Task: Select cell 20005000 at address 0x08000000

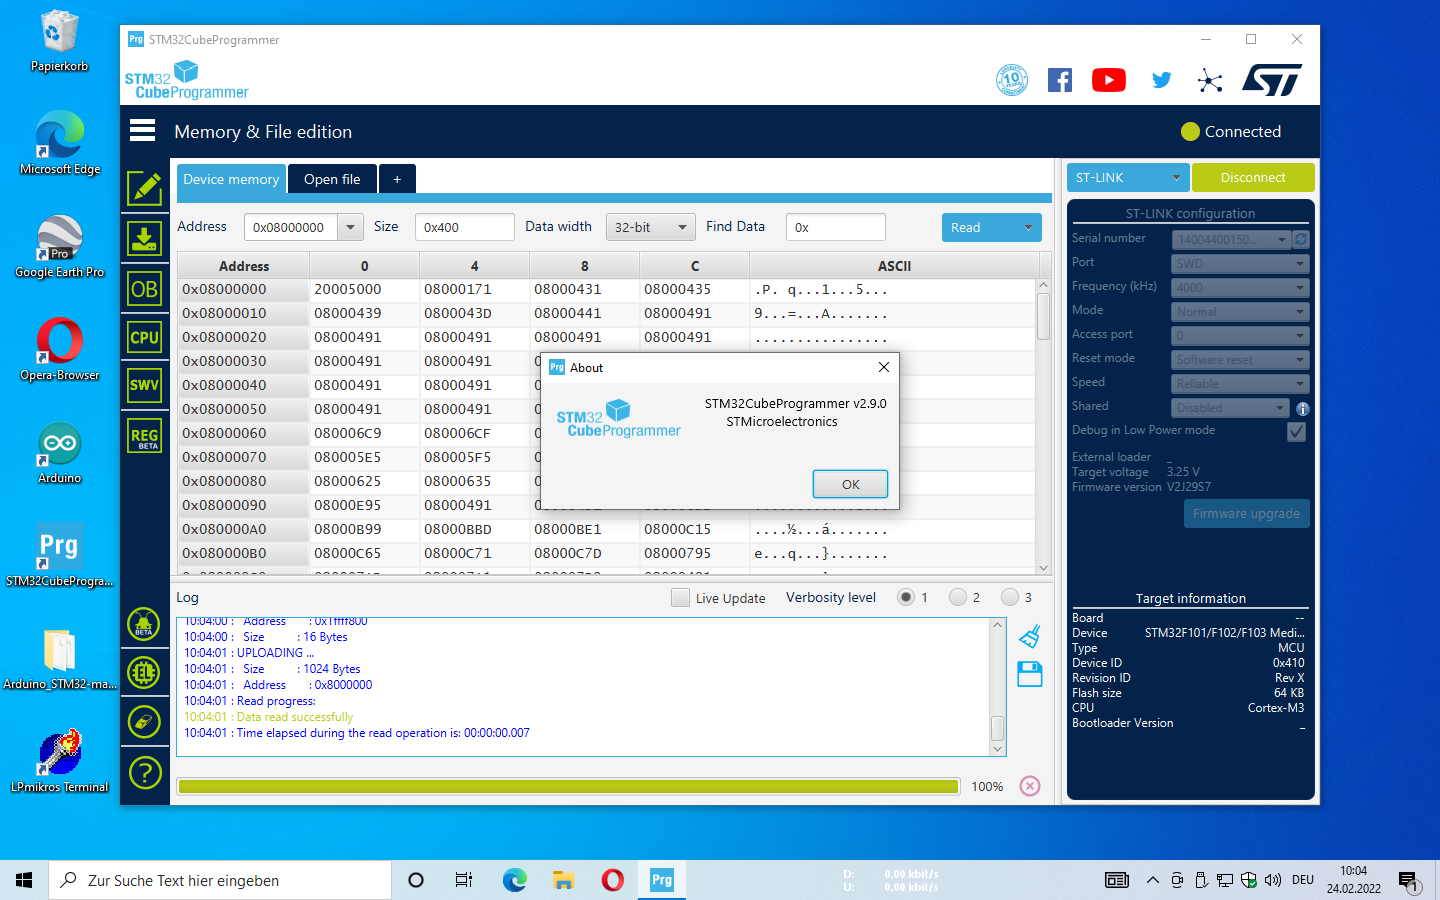Action: click(x=364, y=289)
